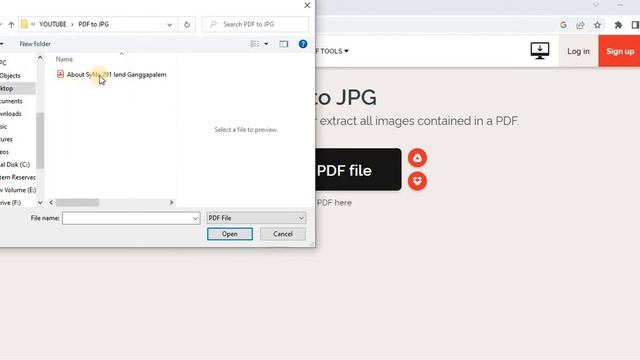Image resolution: width=640 pixels, height=360 pixels.
Task: Close the file dialog with X
Action: [x=307, y=5]
